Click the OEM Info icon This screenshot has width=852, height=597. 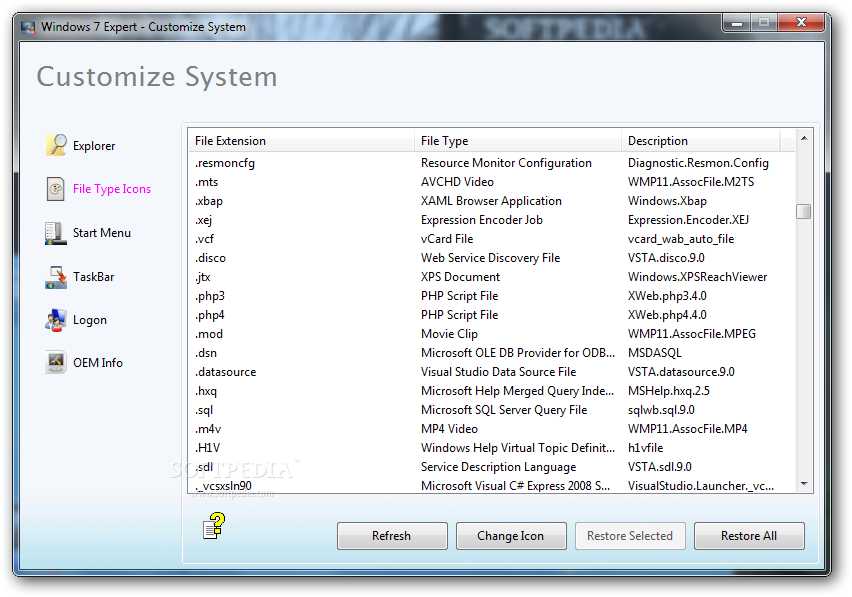click(x=55, y=362)
